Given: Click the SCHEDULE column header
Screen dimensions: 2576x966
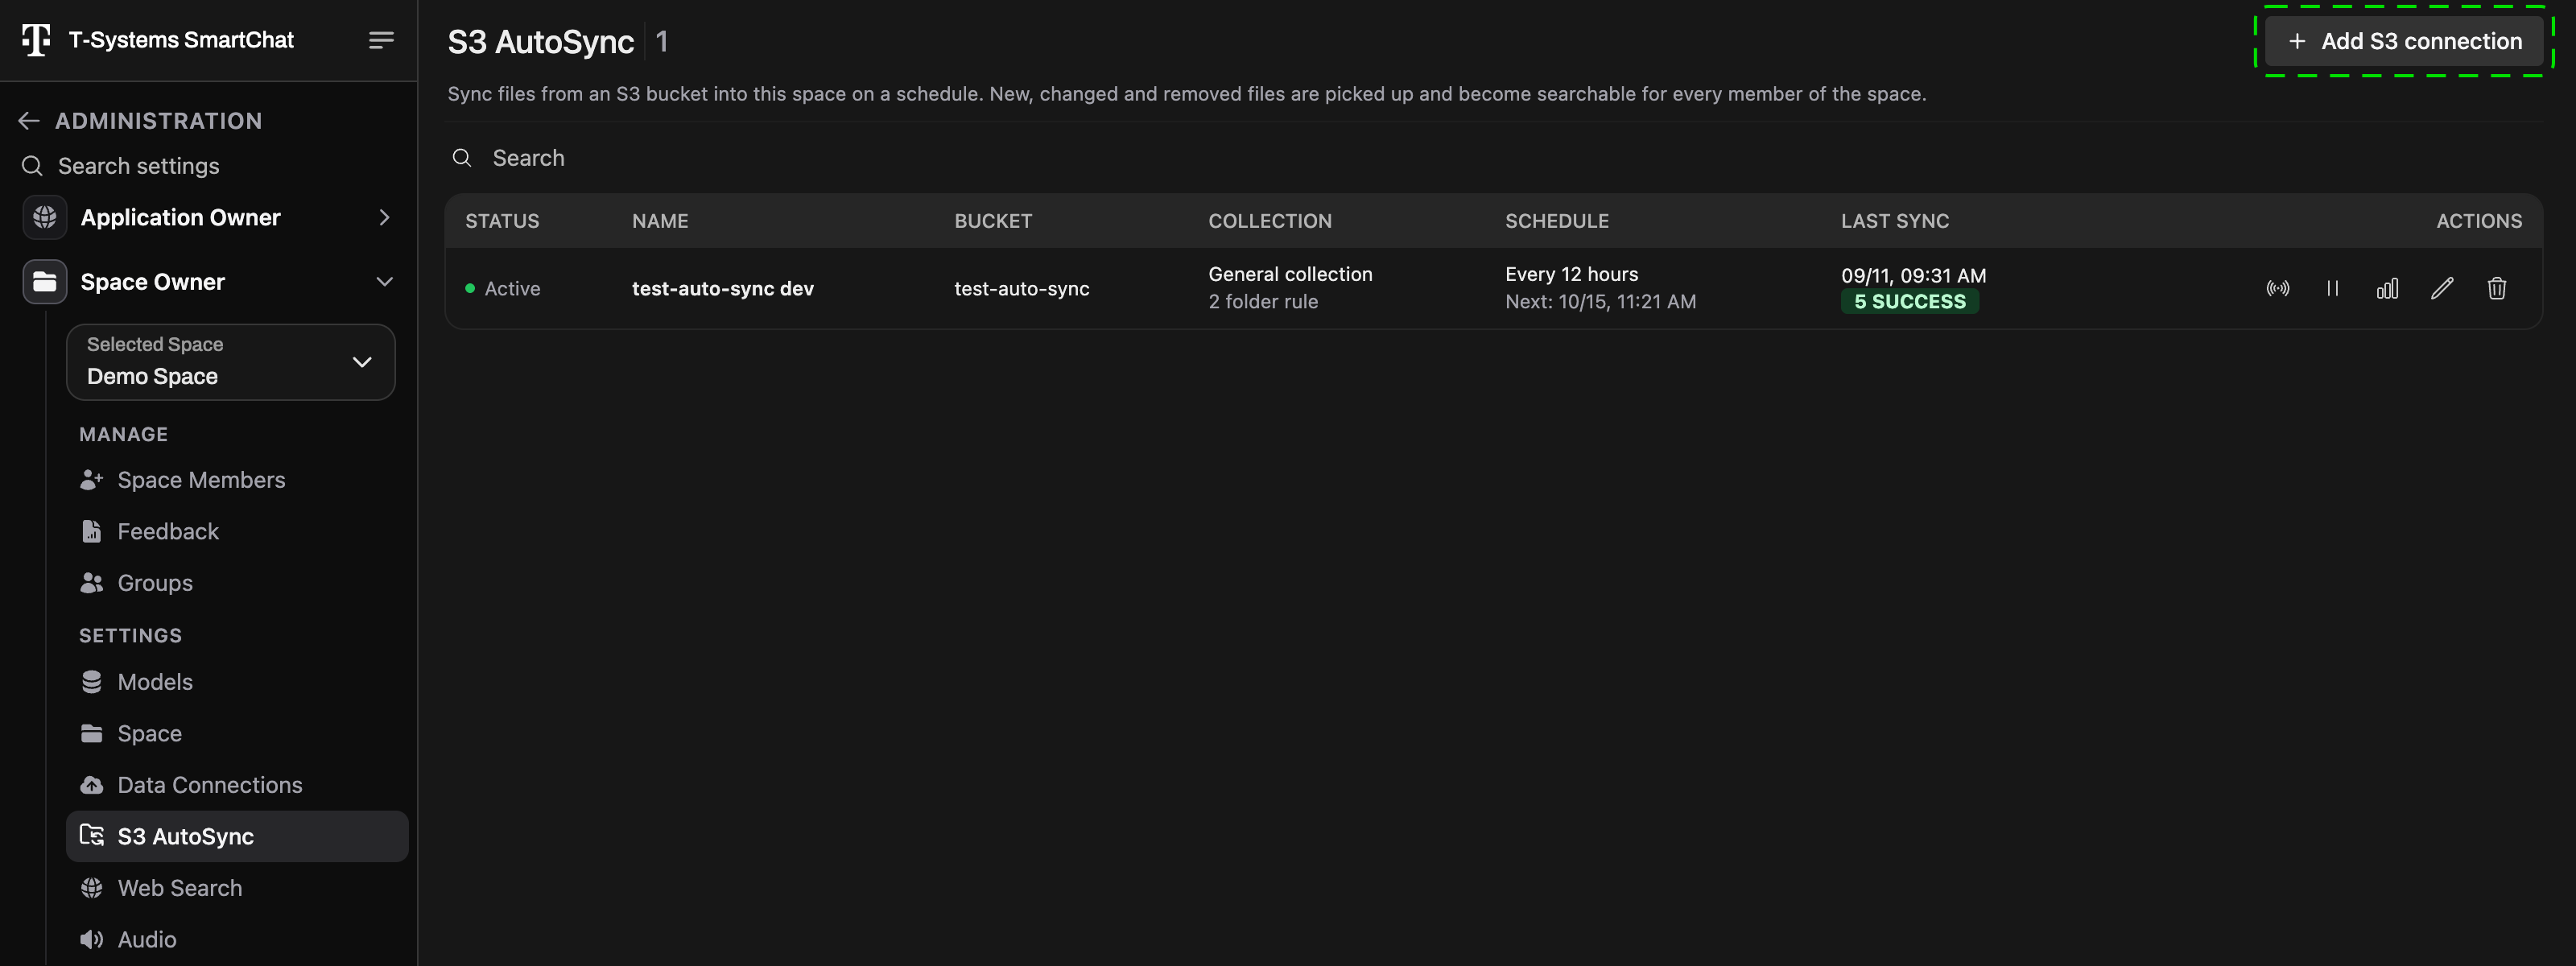Looking at the screenshot, I should click(x=1556, y=221).
